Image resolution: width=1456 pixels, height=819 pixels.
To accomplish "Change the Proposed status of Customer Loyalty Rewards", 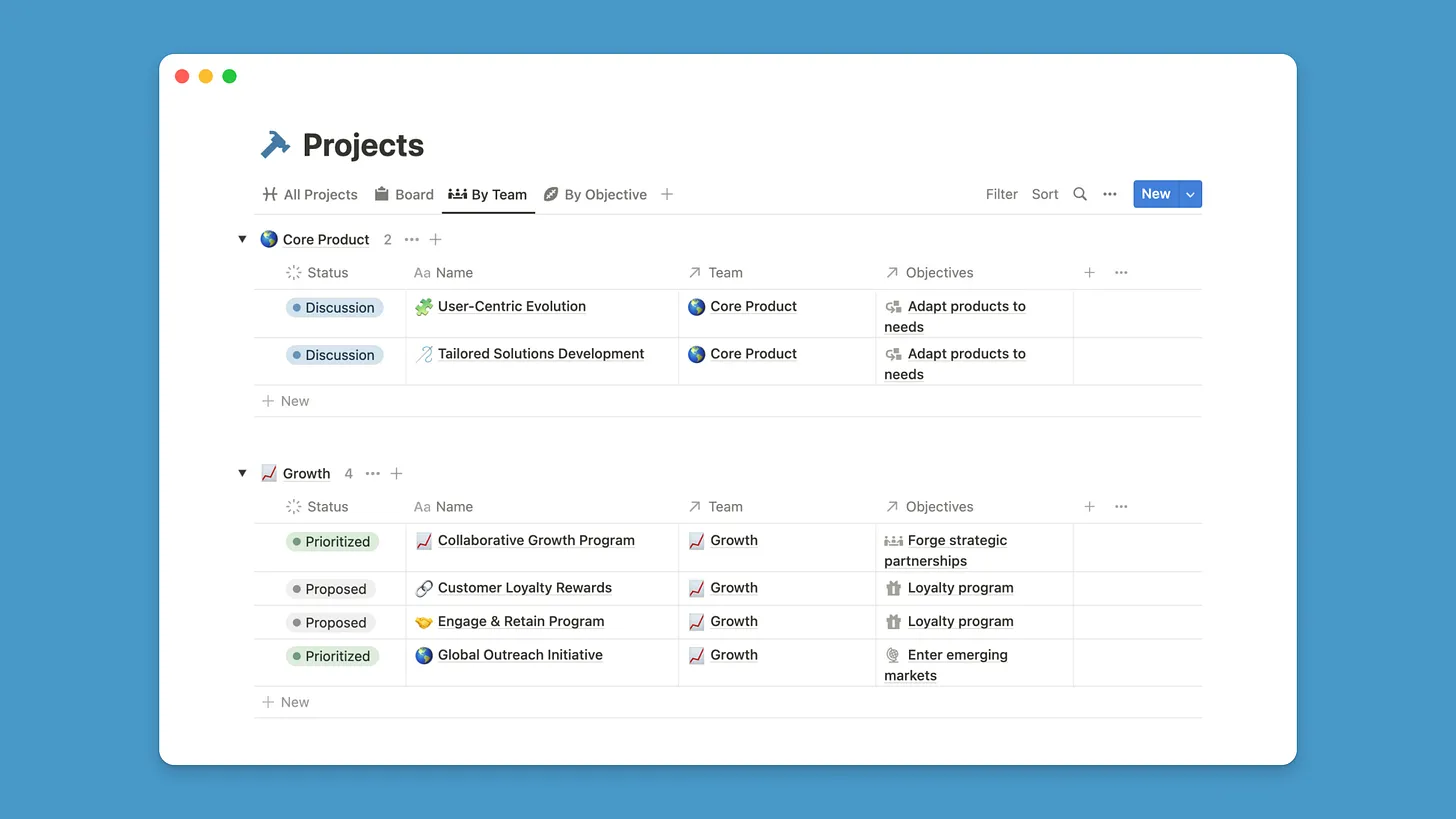I will [331, 589].
